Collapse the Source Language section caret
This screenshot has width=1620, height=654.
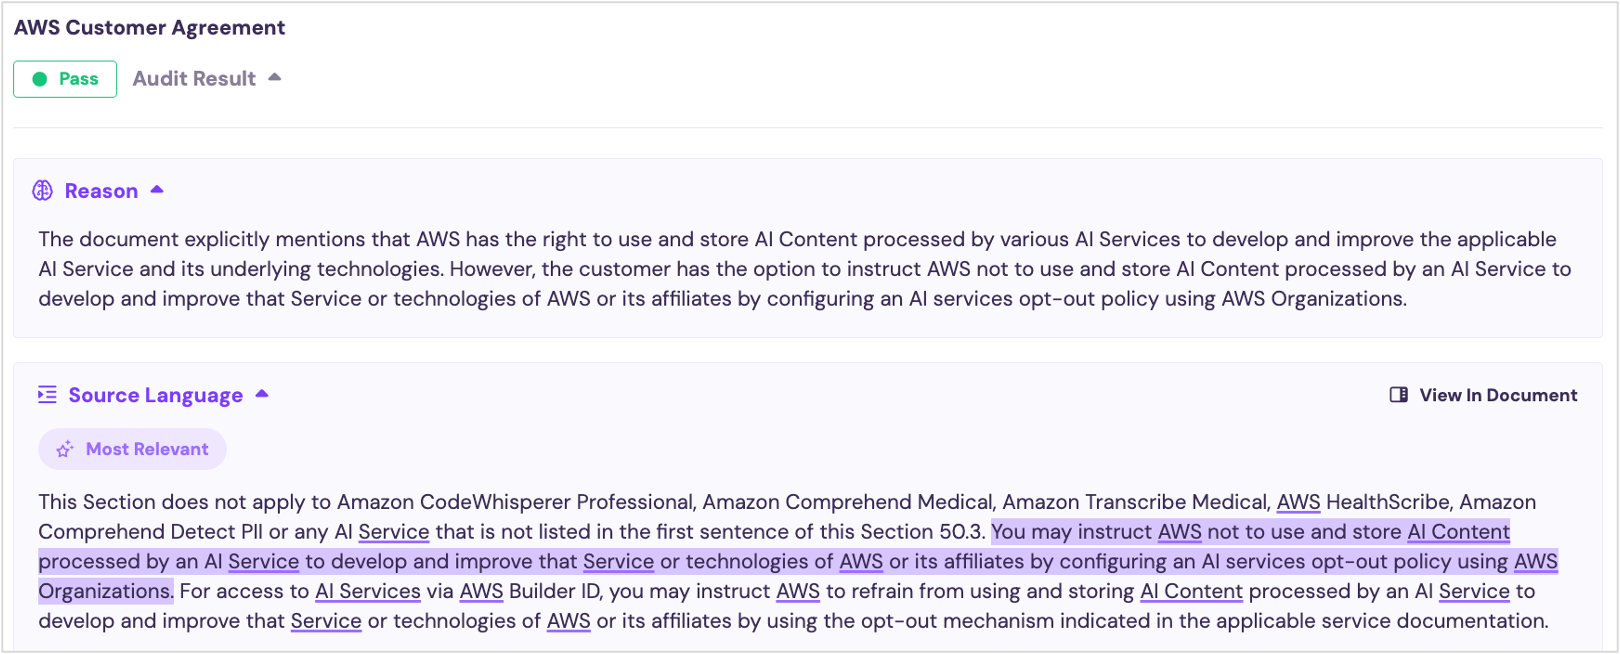pyautogui.click(x=262, y=394)
